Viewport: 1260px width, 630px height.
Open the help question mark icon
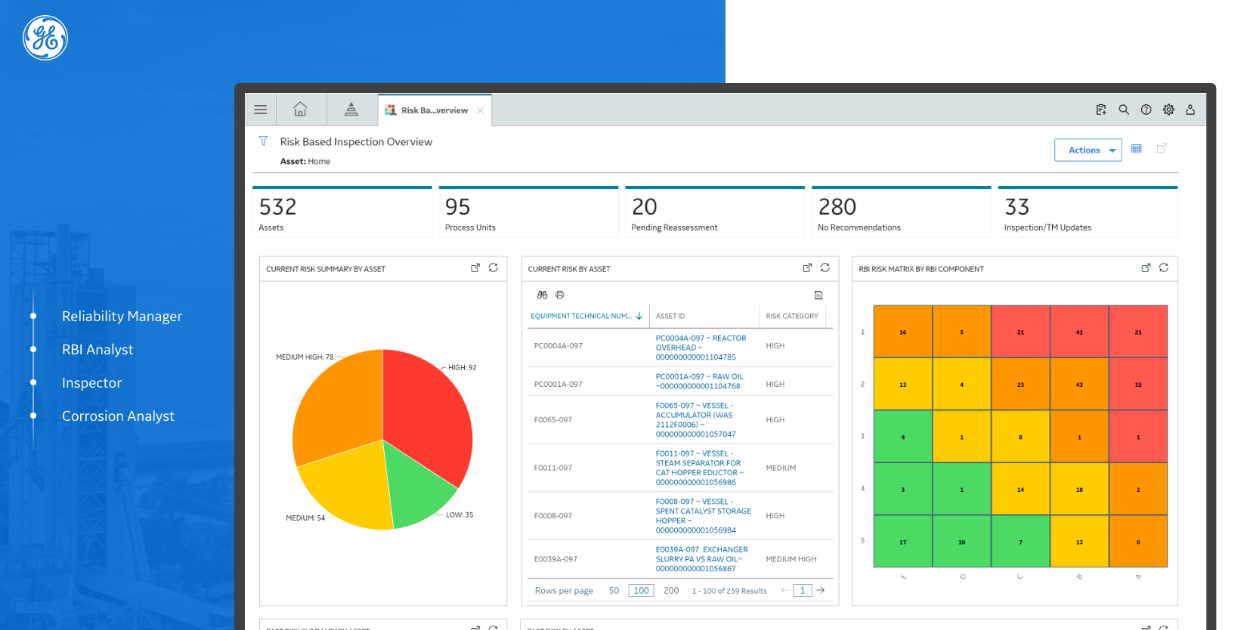[x=1146, y=109]
